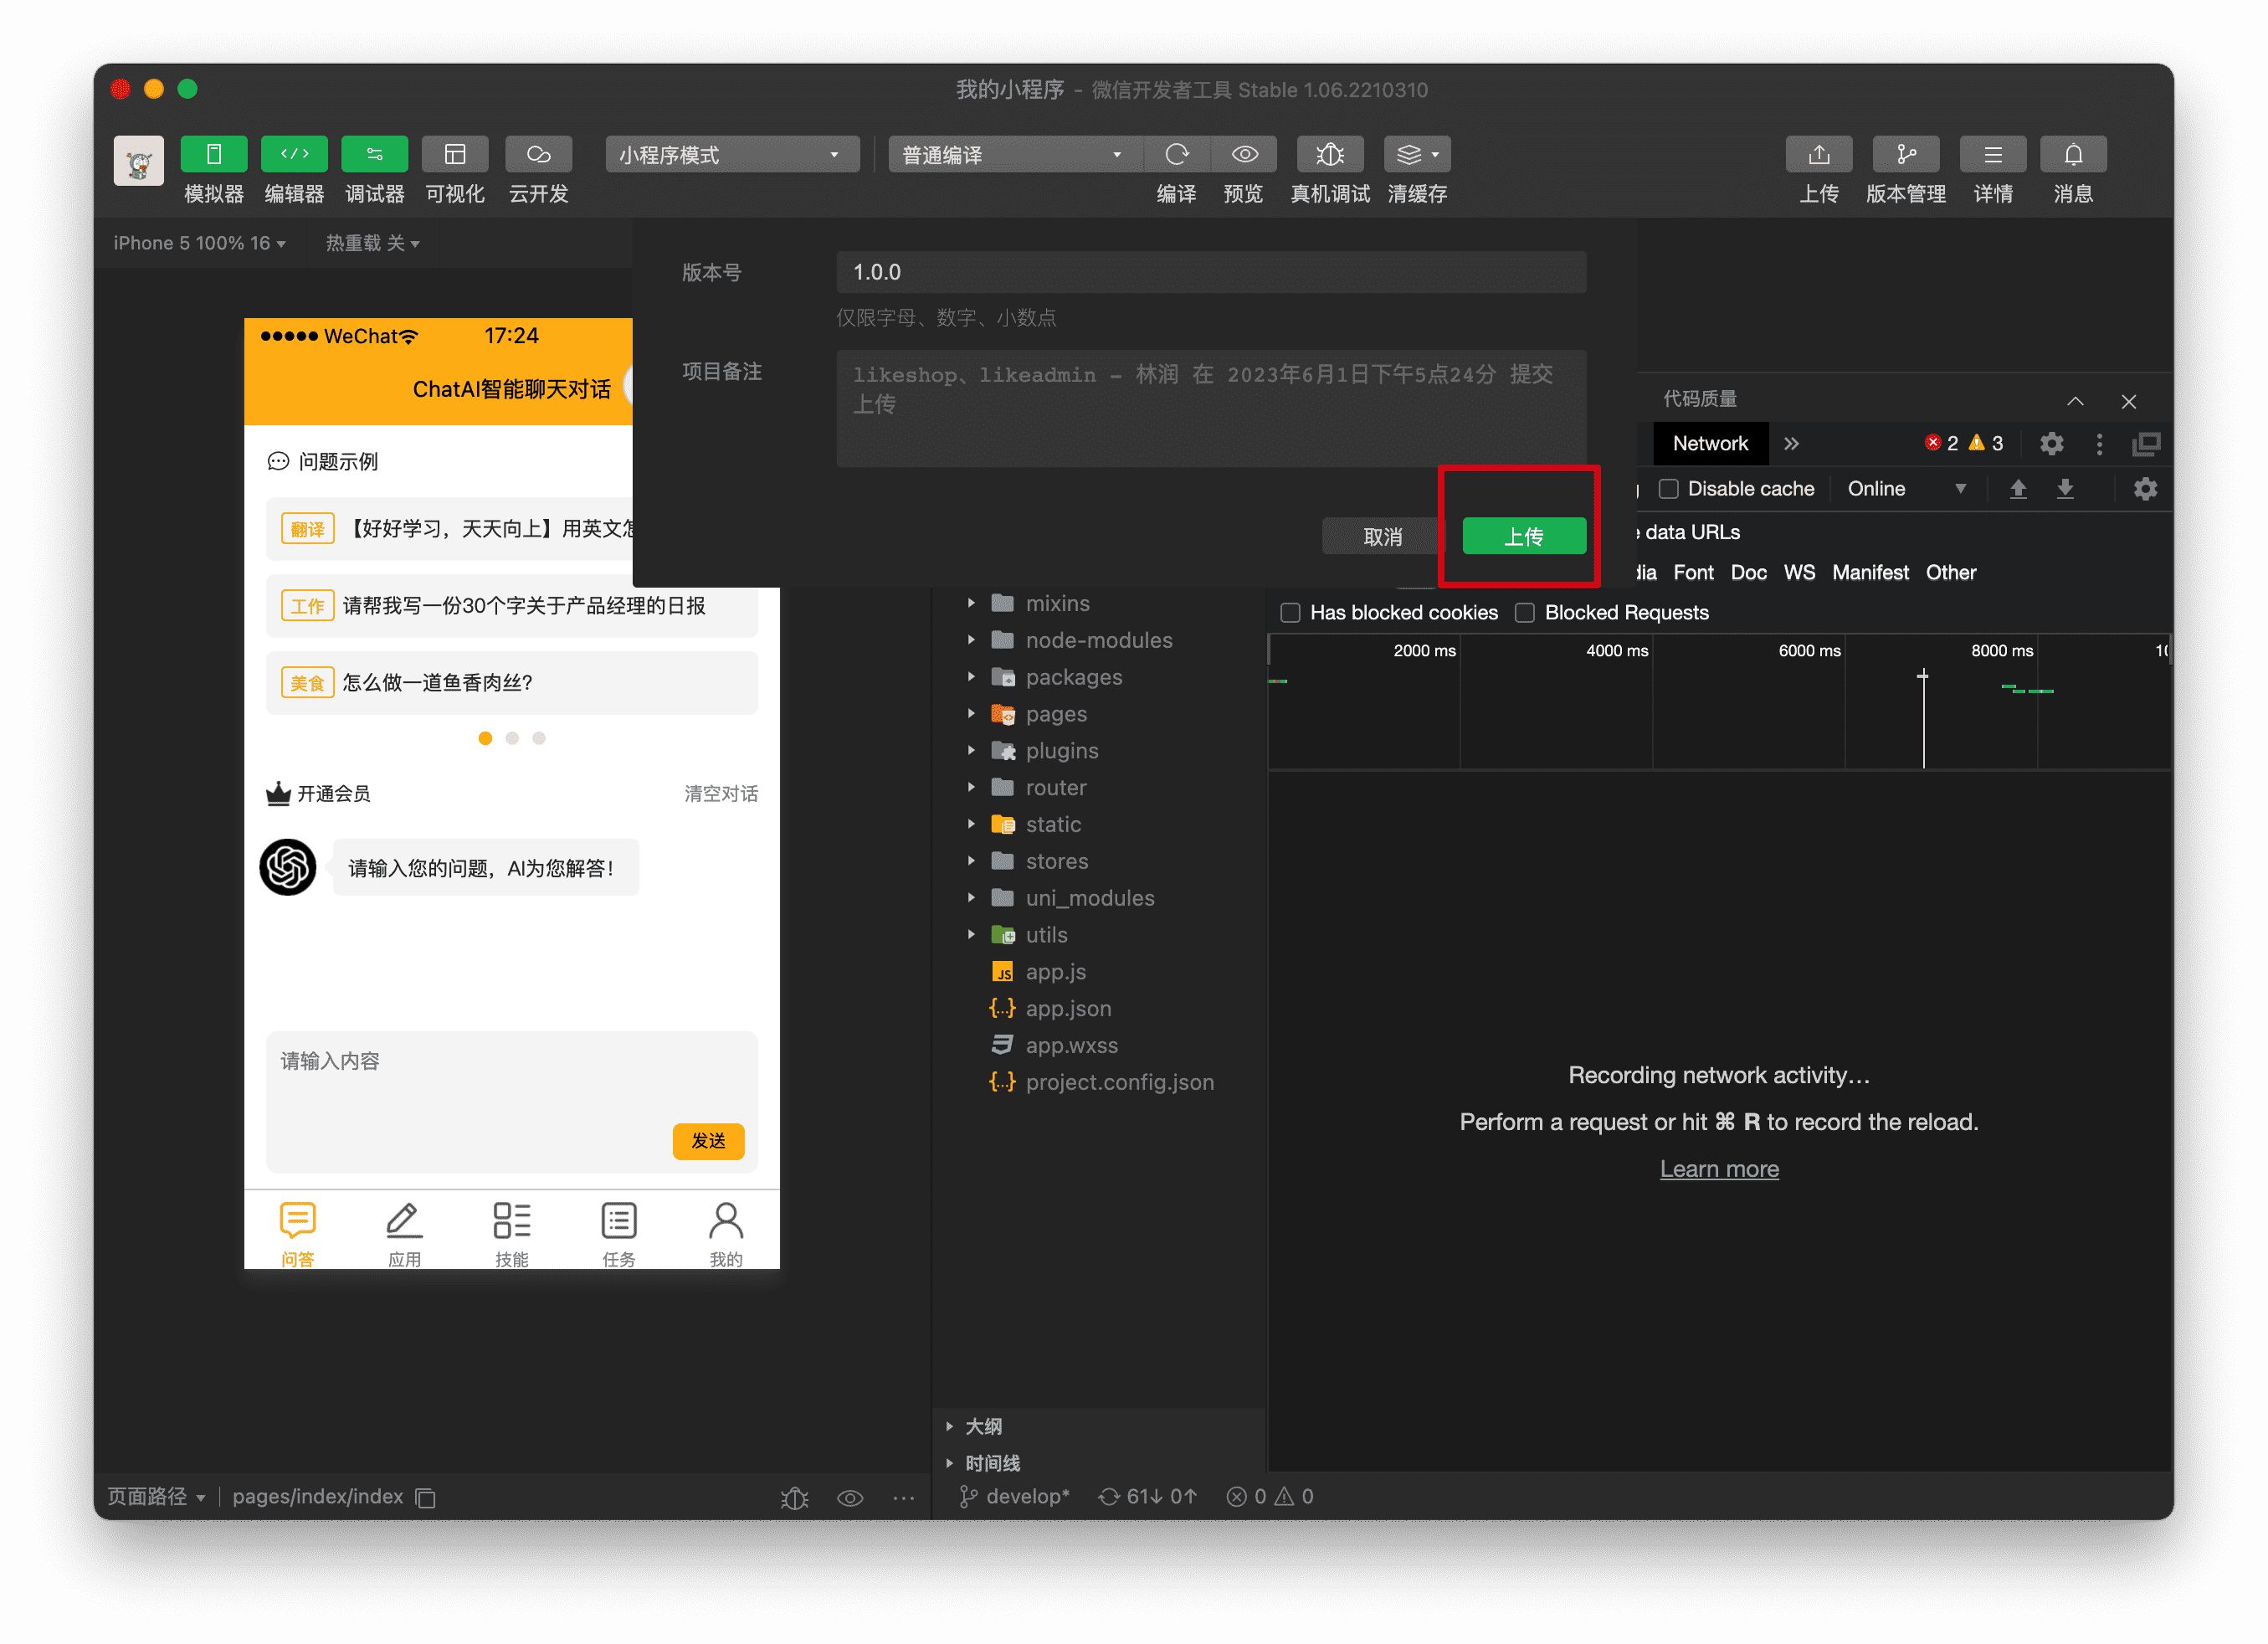The width and height of the screenshot is (2268, 1644).
Task: Select the Network tab
Action: pos(1710,443)
